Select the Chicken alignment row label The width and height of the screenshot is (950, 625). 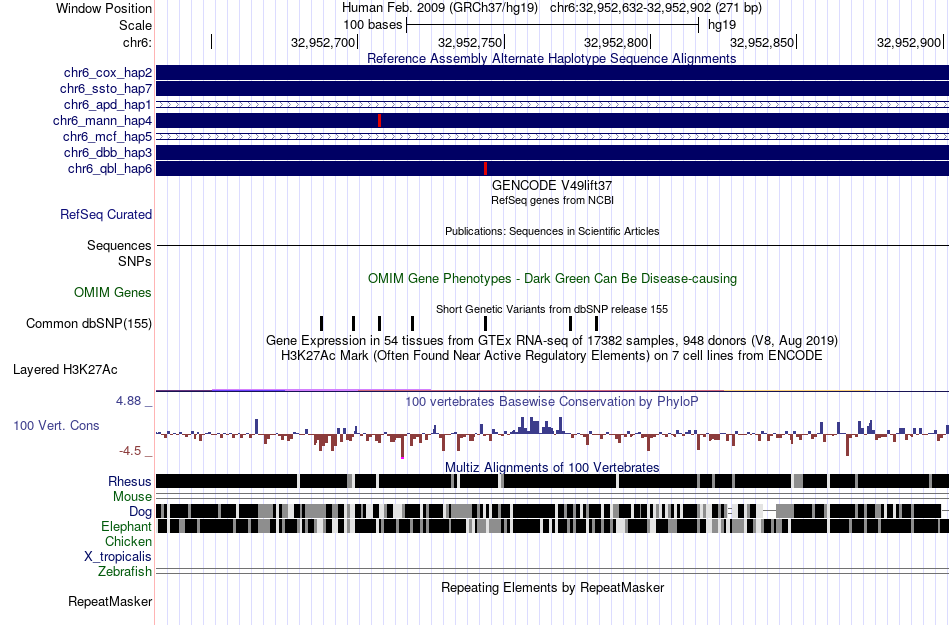click(128, 541)
